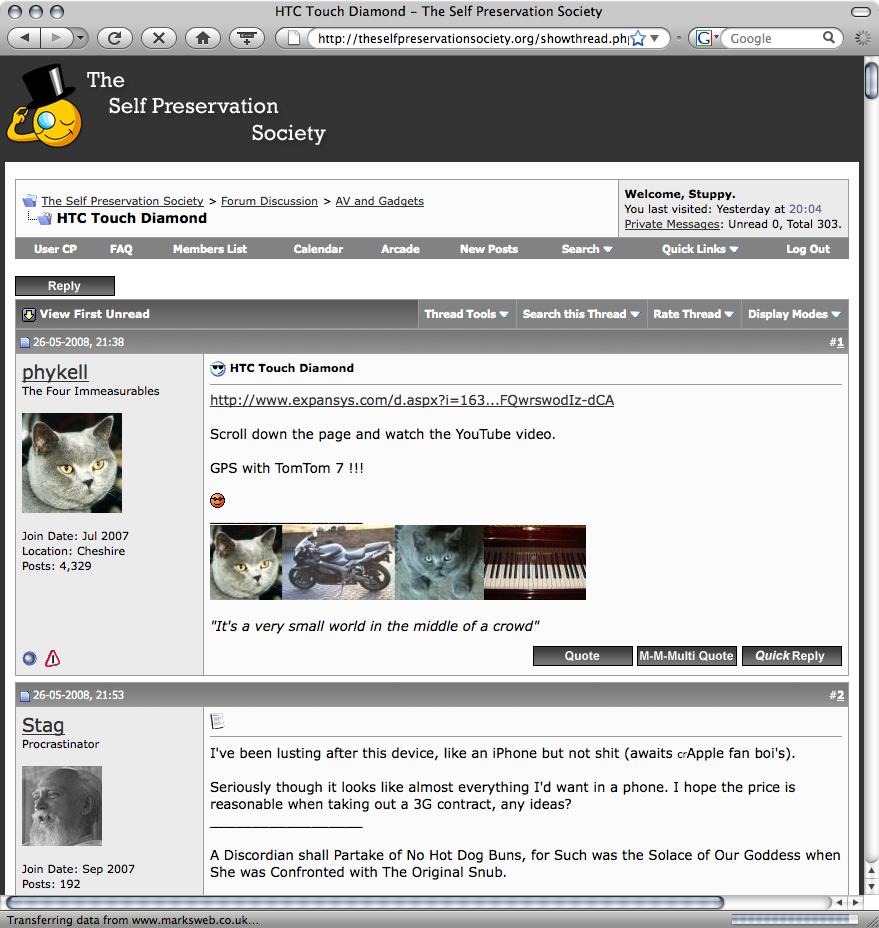Click the scroll down arrow on vertical scrollbar
Image resolution: width=879 pixels, height=928 pixels.
871,886
